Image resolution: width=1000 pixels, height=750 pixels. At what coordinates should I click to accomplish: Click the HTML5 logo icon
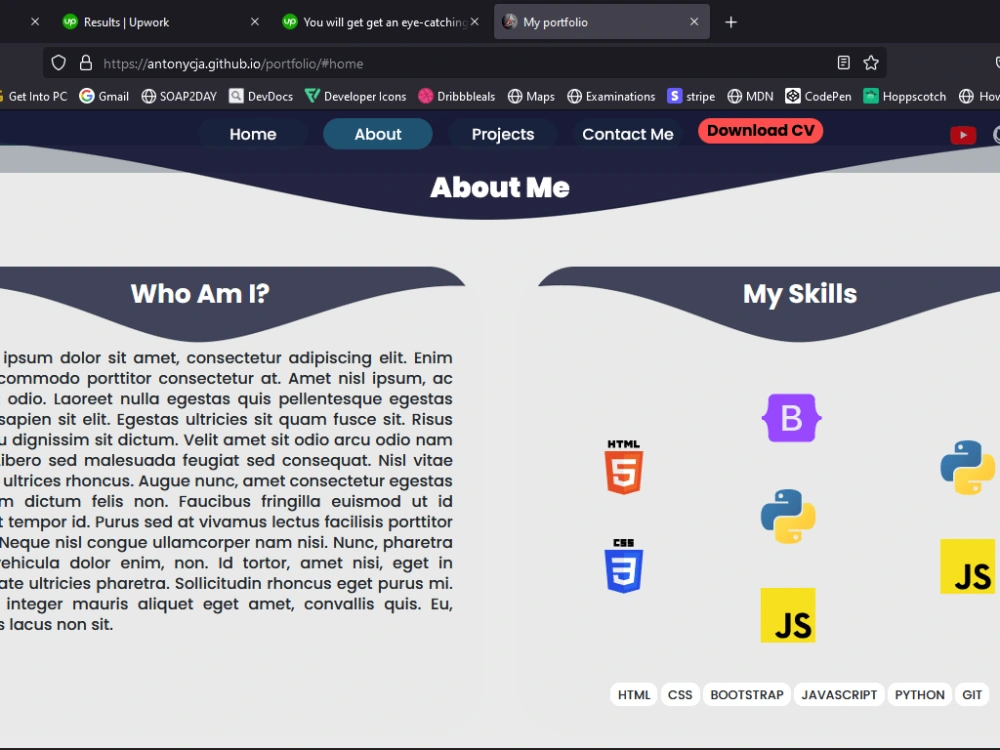pos(624,467)
